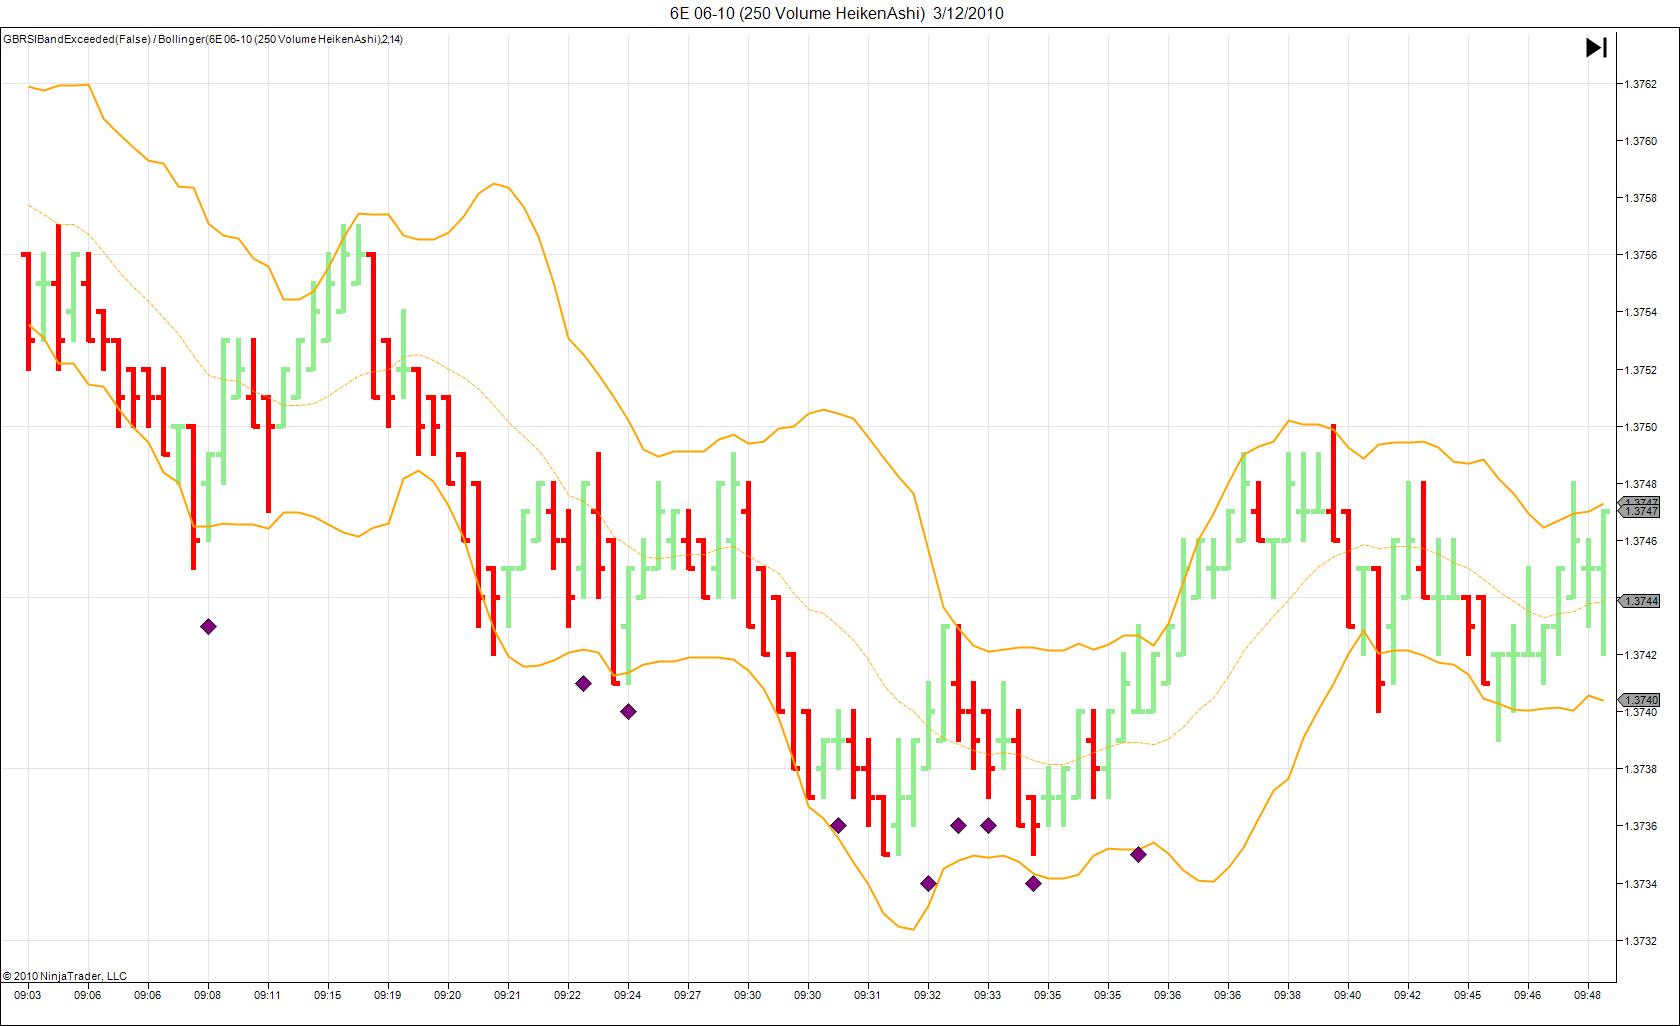Click the 09:48 time axis label
Screen dimensions: 1680x1026
click(1588, 995)
